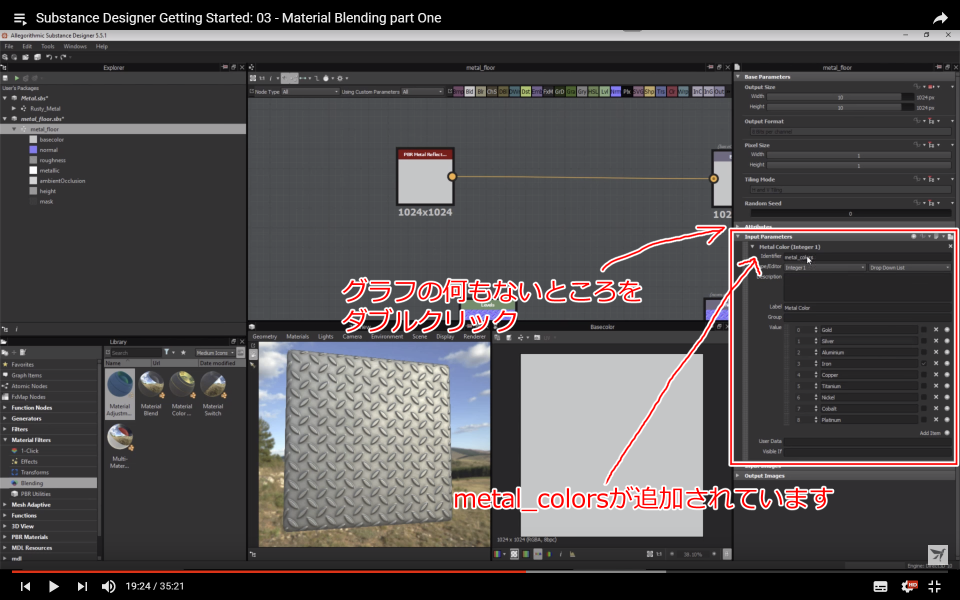Mute the video volume

click(108, 586)
